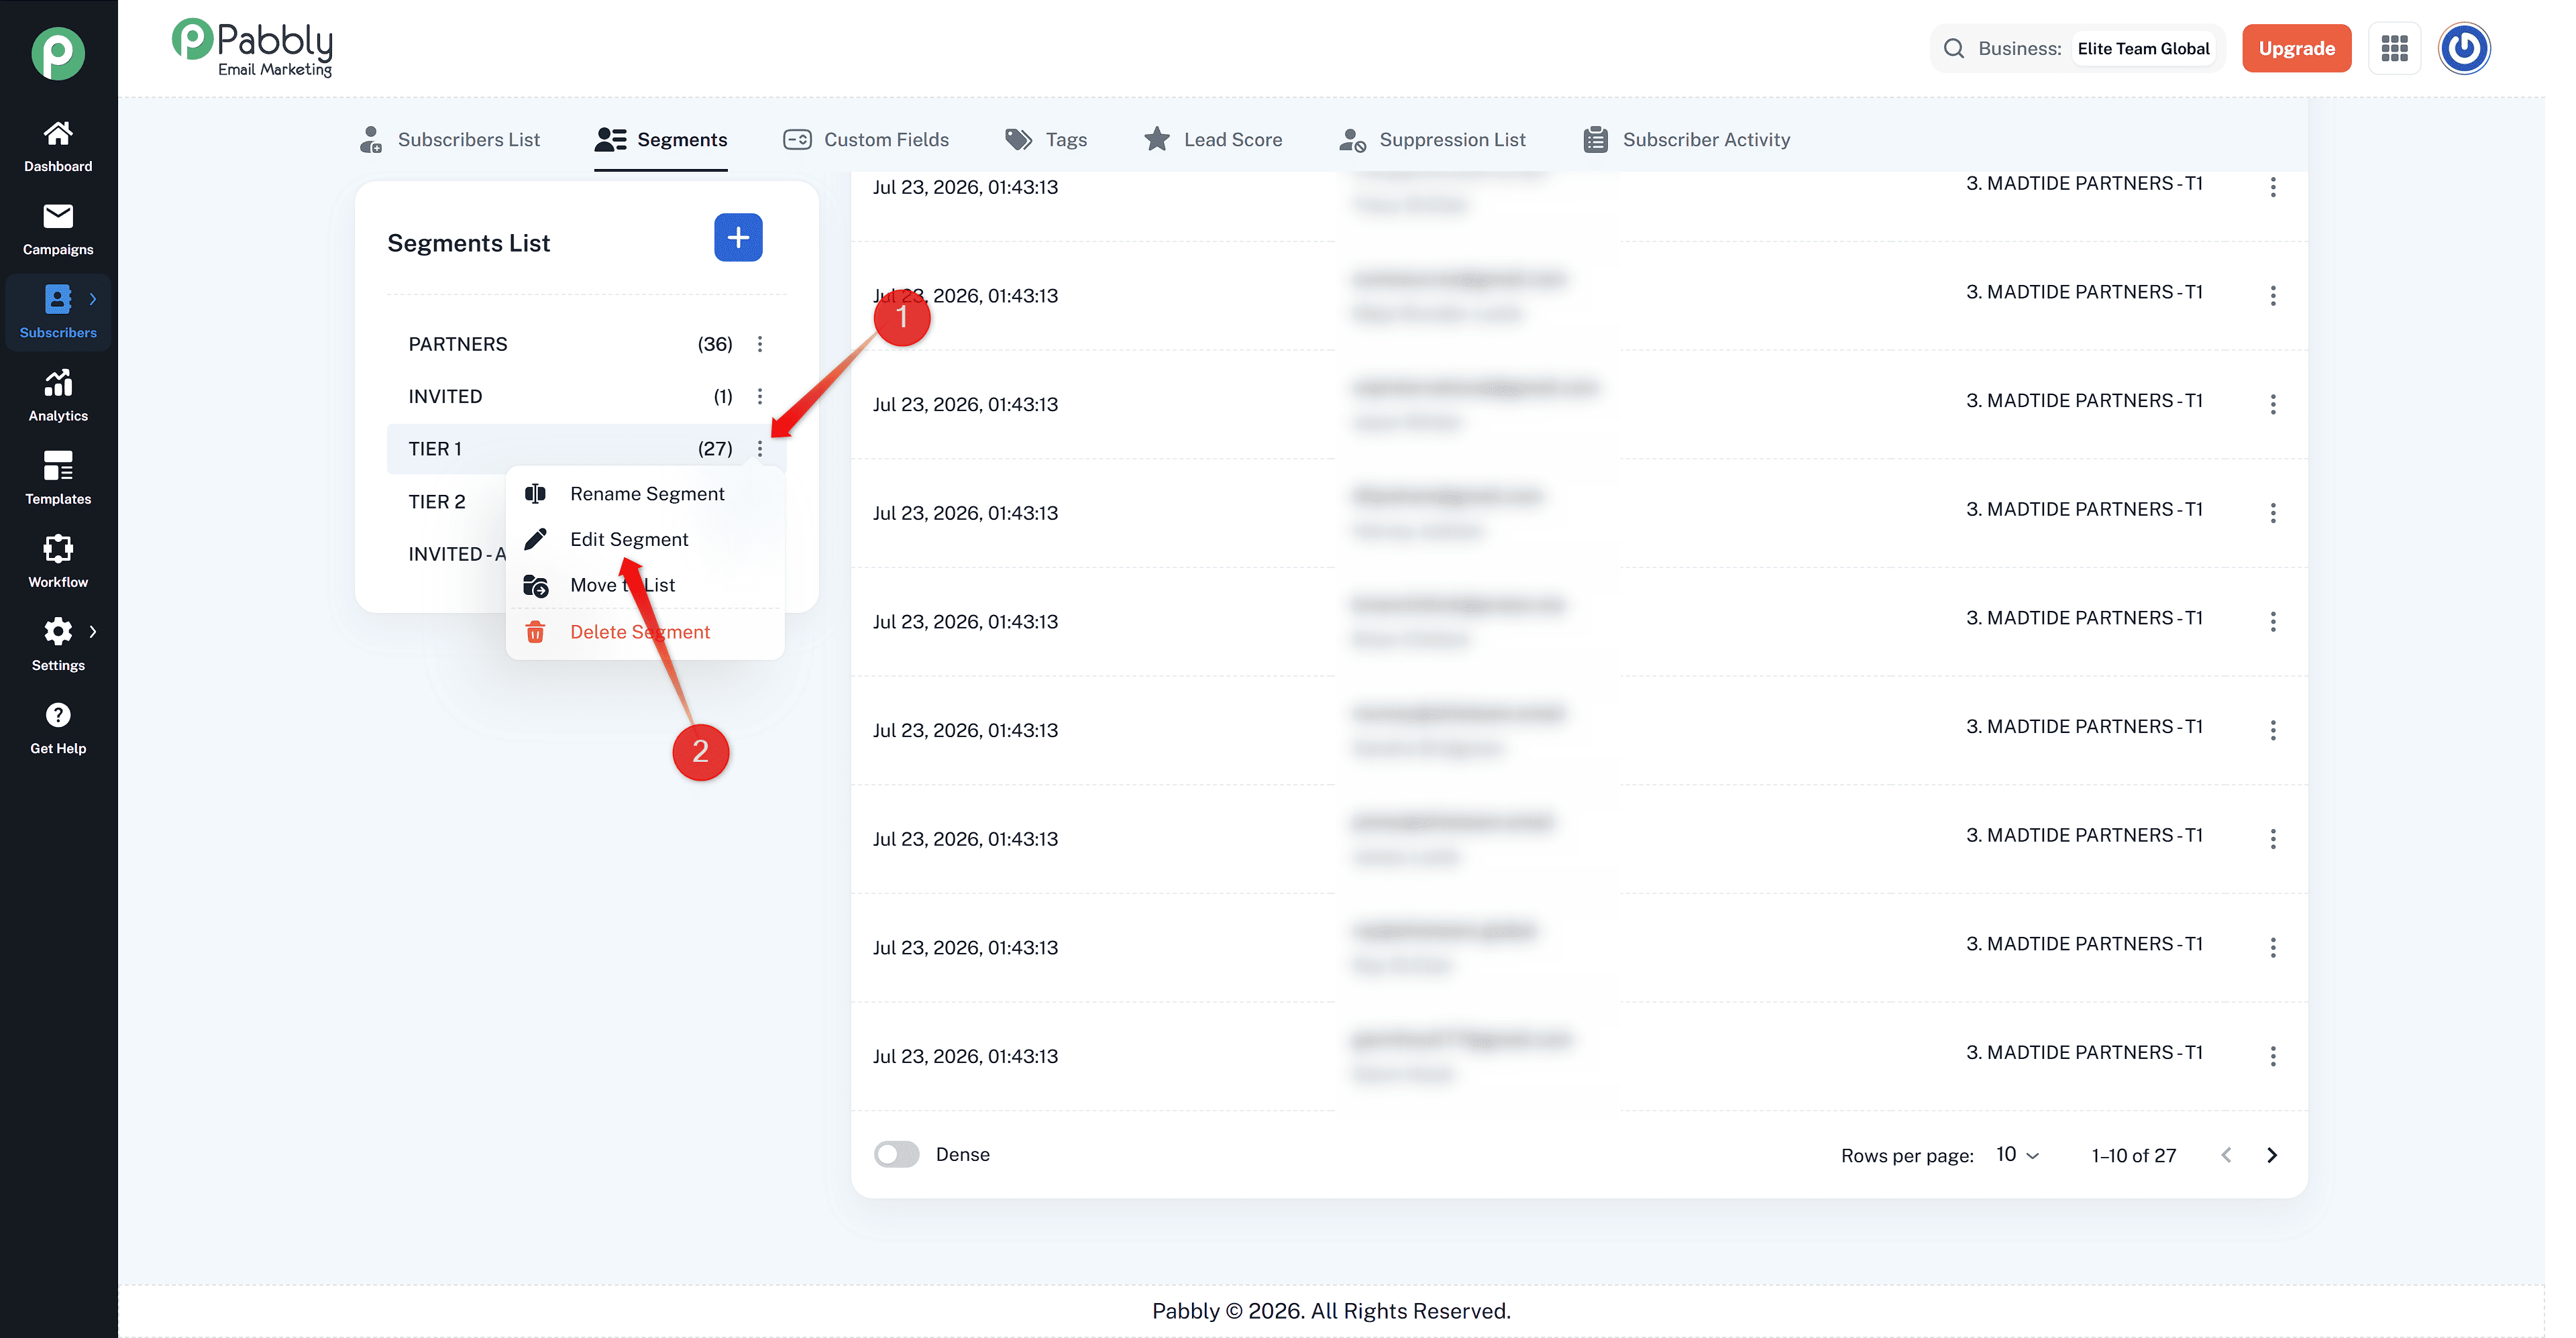Open row menu for last subscriber row
Viewport: 2576px width, 1338px height.
pos(2273,1056)
